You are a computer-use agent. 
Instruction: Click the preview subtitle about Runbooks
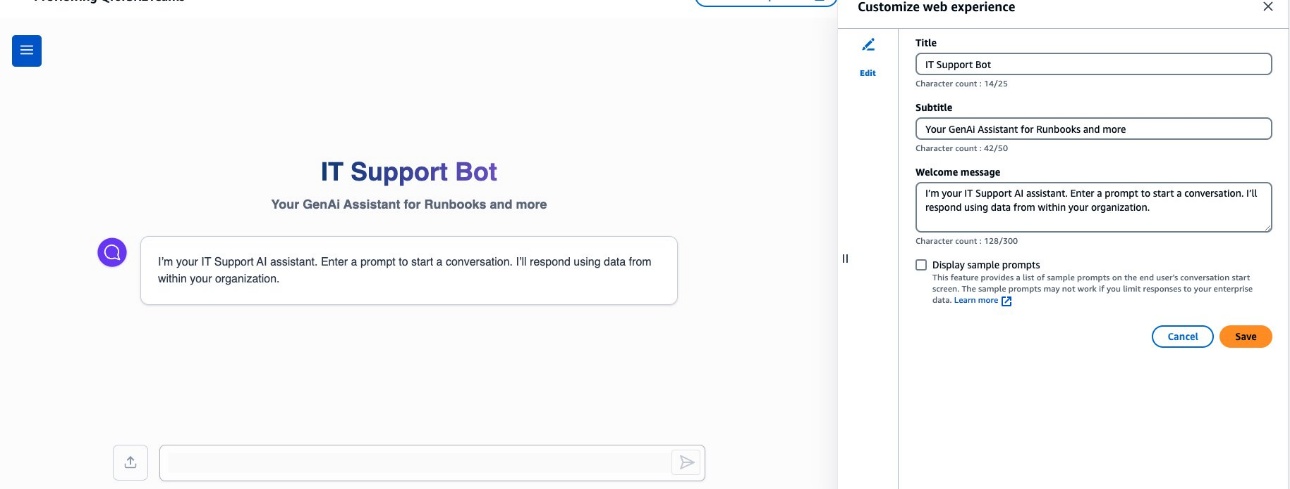coord(409,204)
